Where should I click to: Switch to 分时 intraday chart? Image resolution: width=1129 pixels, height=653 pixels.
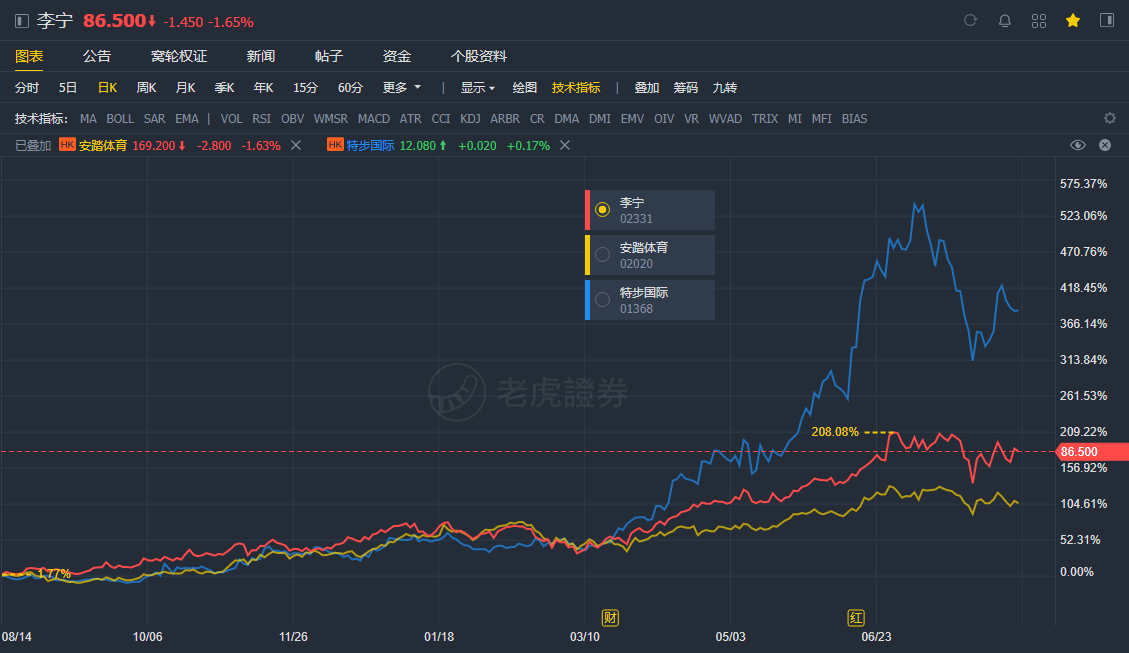pos(27,88)
